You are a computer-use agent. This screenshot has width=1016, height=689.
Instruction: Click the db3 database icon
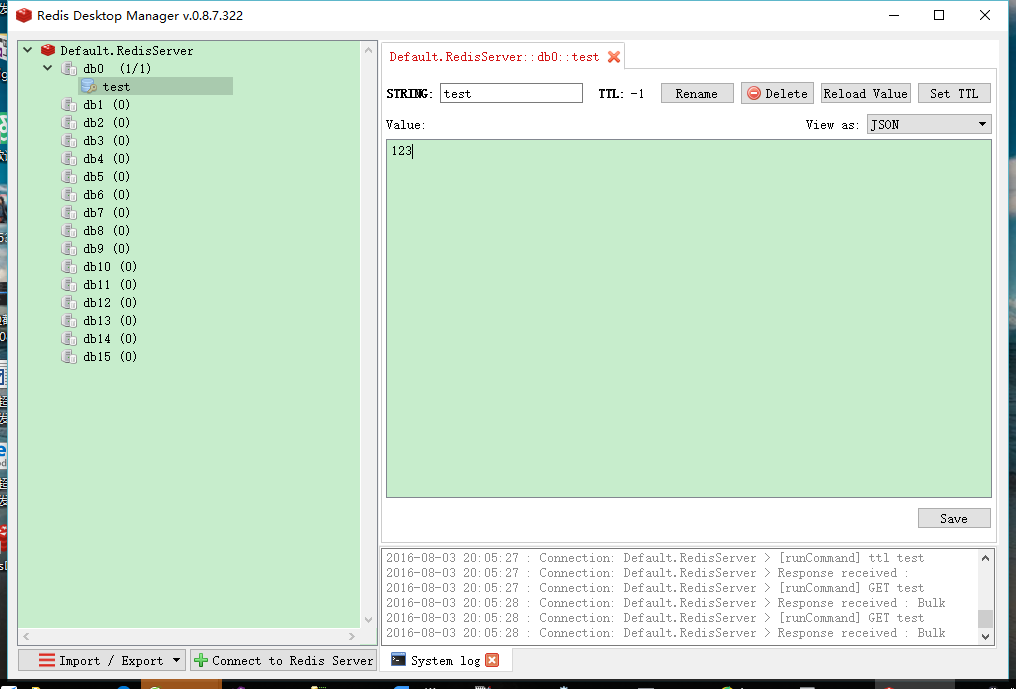click(x=69, y=141)
